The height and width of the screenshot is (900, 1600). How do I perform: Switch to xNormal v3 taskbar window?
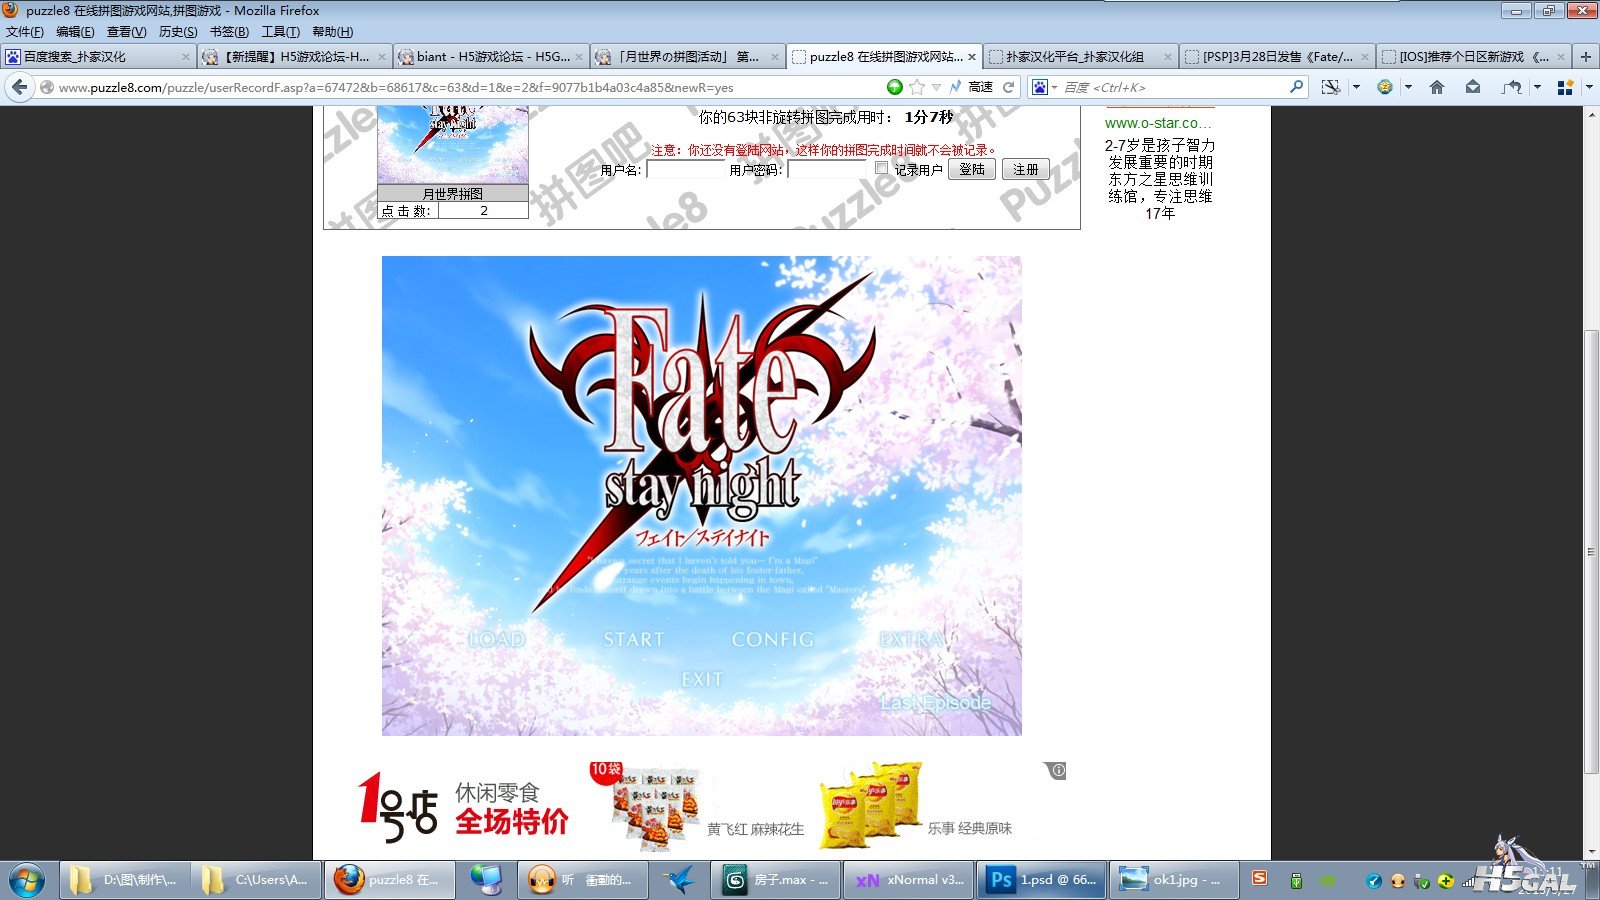click(x=911, y=880)
